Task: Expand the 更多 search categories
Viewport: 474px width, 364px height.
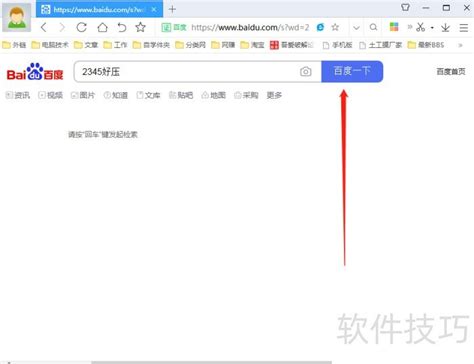Action: pyautogui.click(x=274, y=95)
